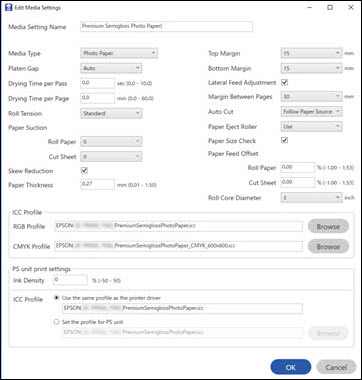This screenshot has width=362, height=380.
Task: Click the Media Setting Name field
Action: tap(166, 27)
